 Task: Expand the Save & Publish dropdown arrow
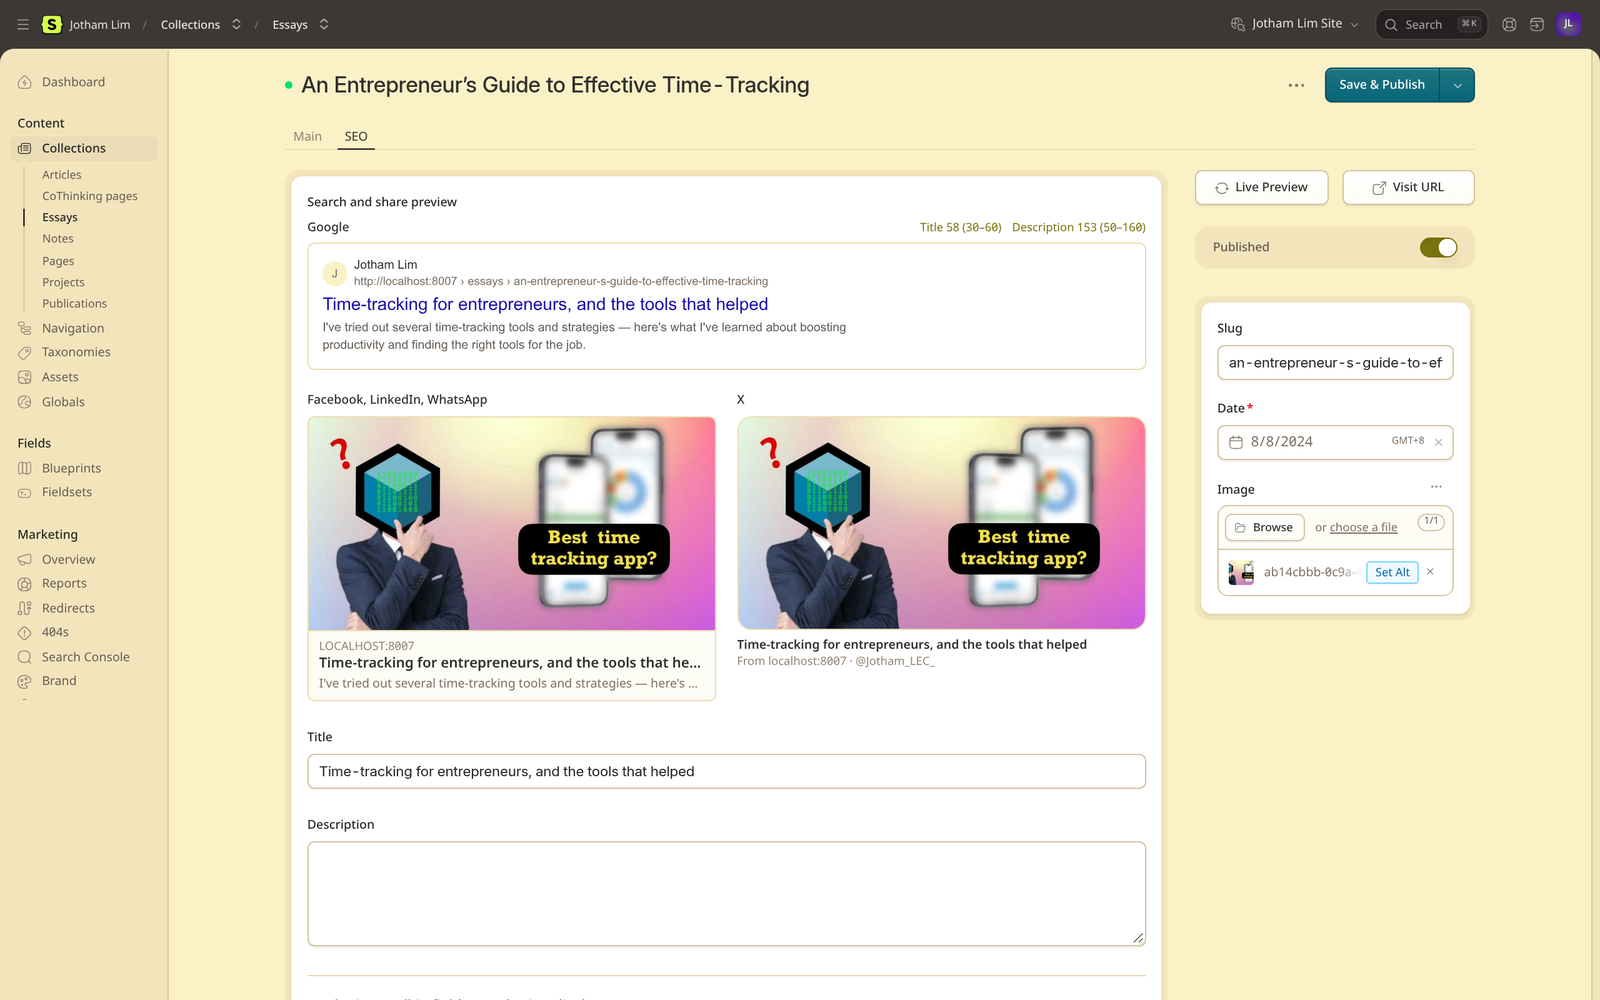[x=1457, y=85]
